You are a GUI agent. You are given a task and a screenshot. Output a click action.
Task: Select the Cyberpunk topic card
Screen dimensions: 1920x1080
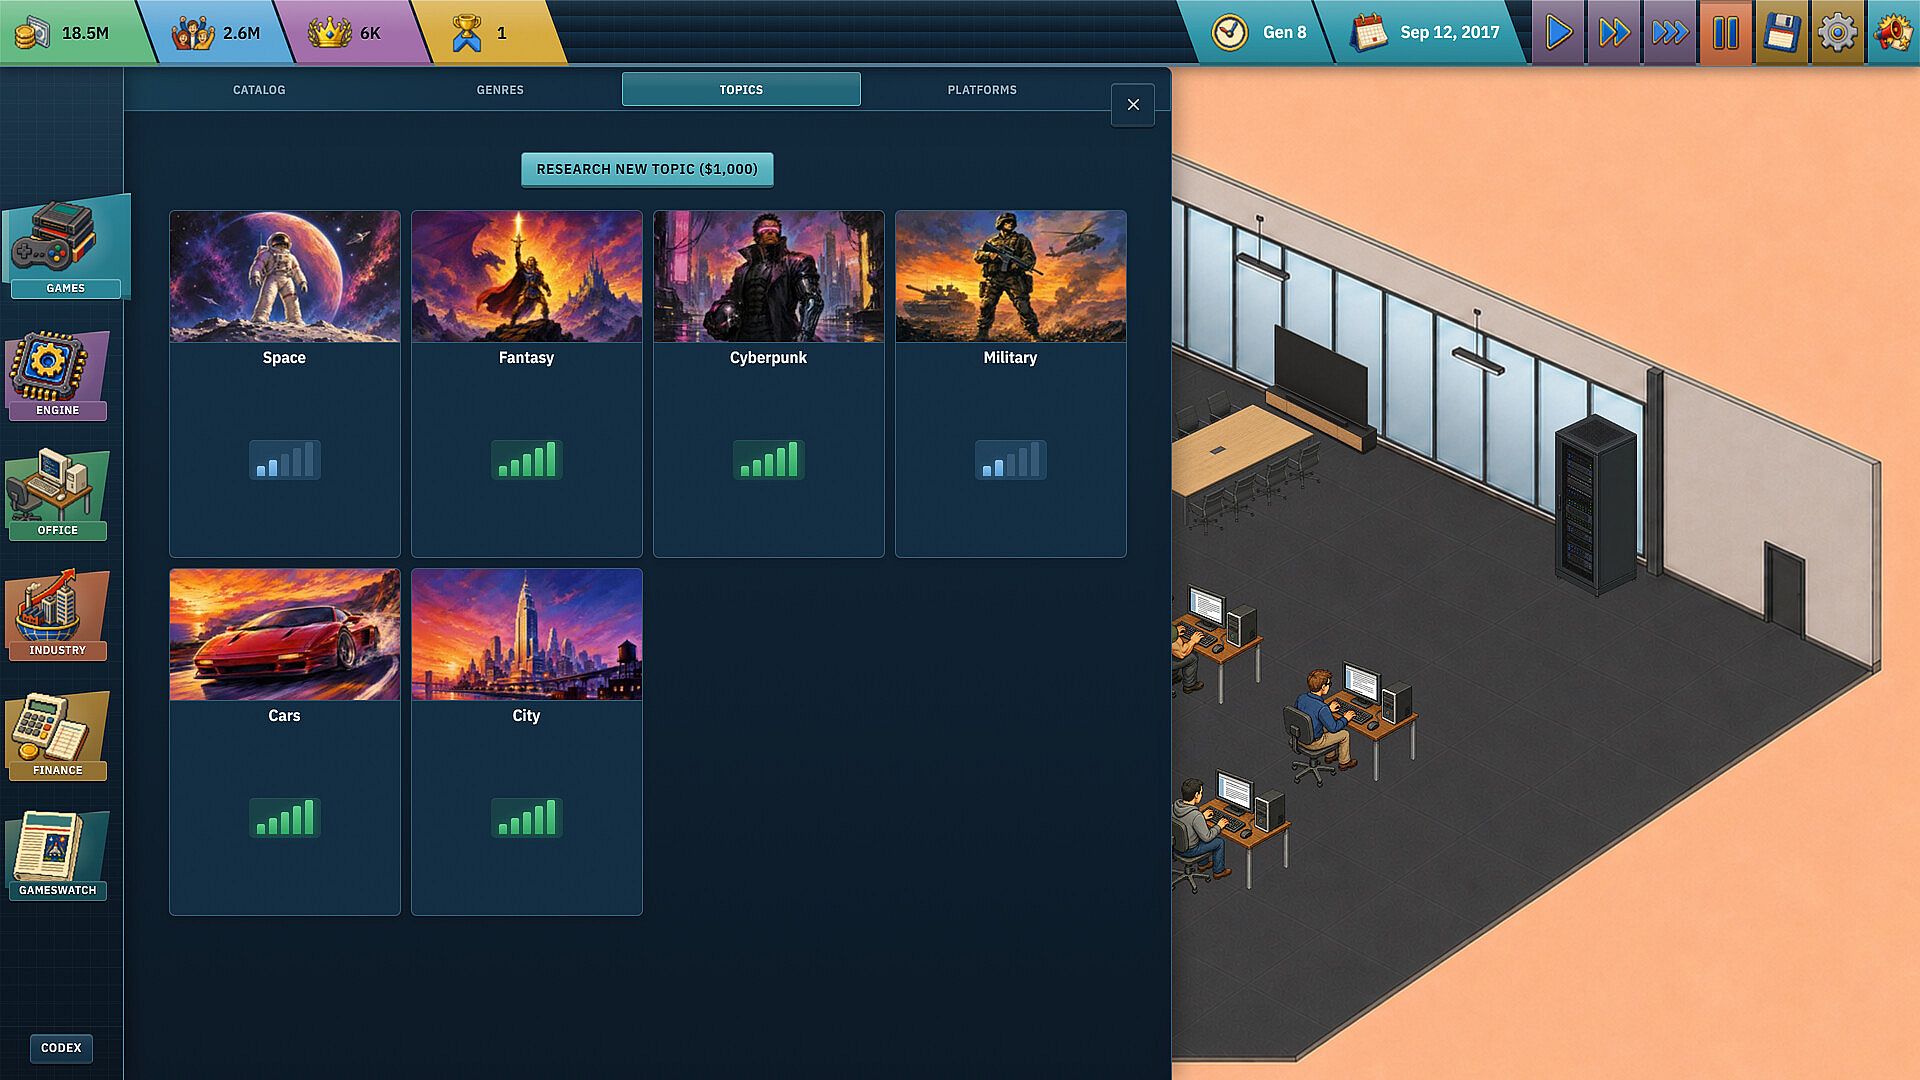click(x=768, y=383)
